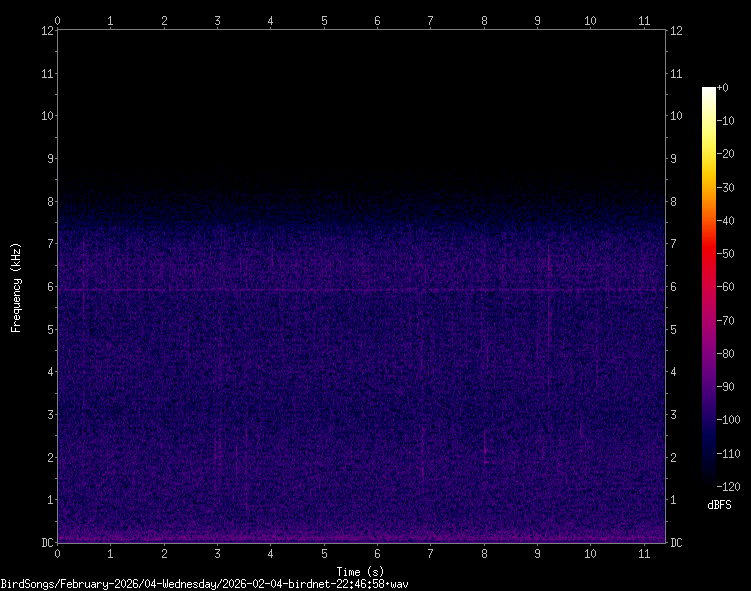The height and width of the screenshot is (591, 751).
Task: Click the "9" tick on the top time axis
Action: pos(537,20)
